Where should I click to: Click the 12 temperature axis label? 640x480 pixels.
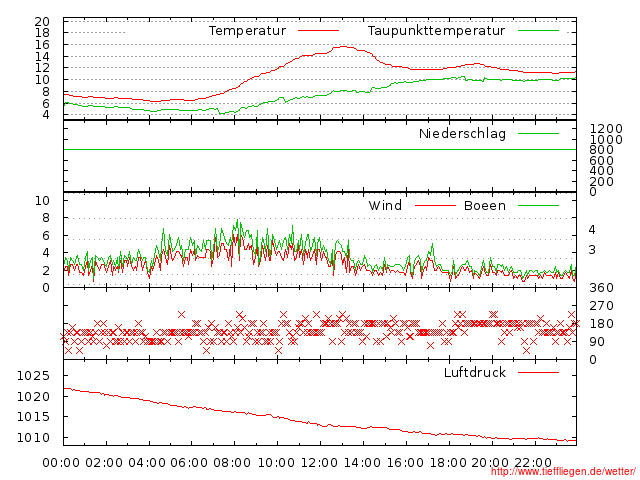tap(42, 68)
